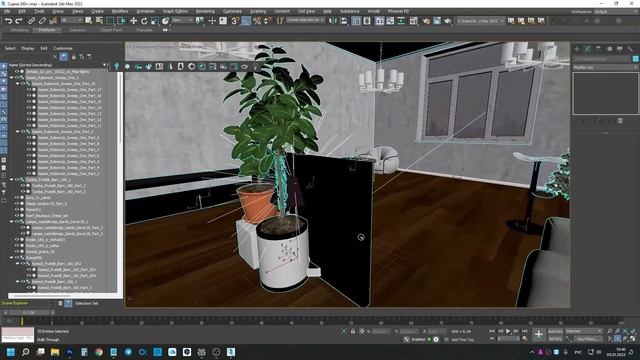Image resolution: width=640 pixels, height=360 pixels.
Task: Click the Zoom Extents viewport control
Action: 625,331
